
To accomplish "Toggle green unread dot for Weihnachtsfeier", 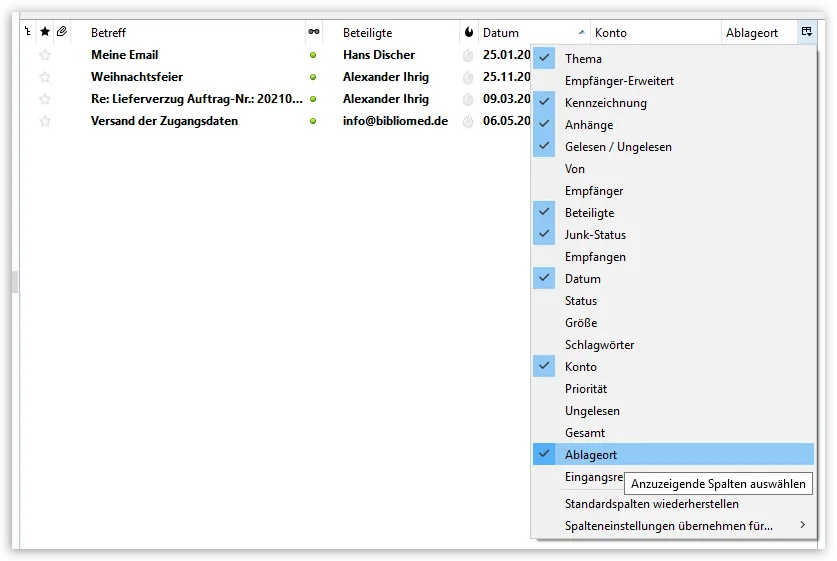I will pyautogui.click(x=313, y=77).
